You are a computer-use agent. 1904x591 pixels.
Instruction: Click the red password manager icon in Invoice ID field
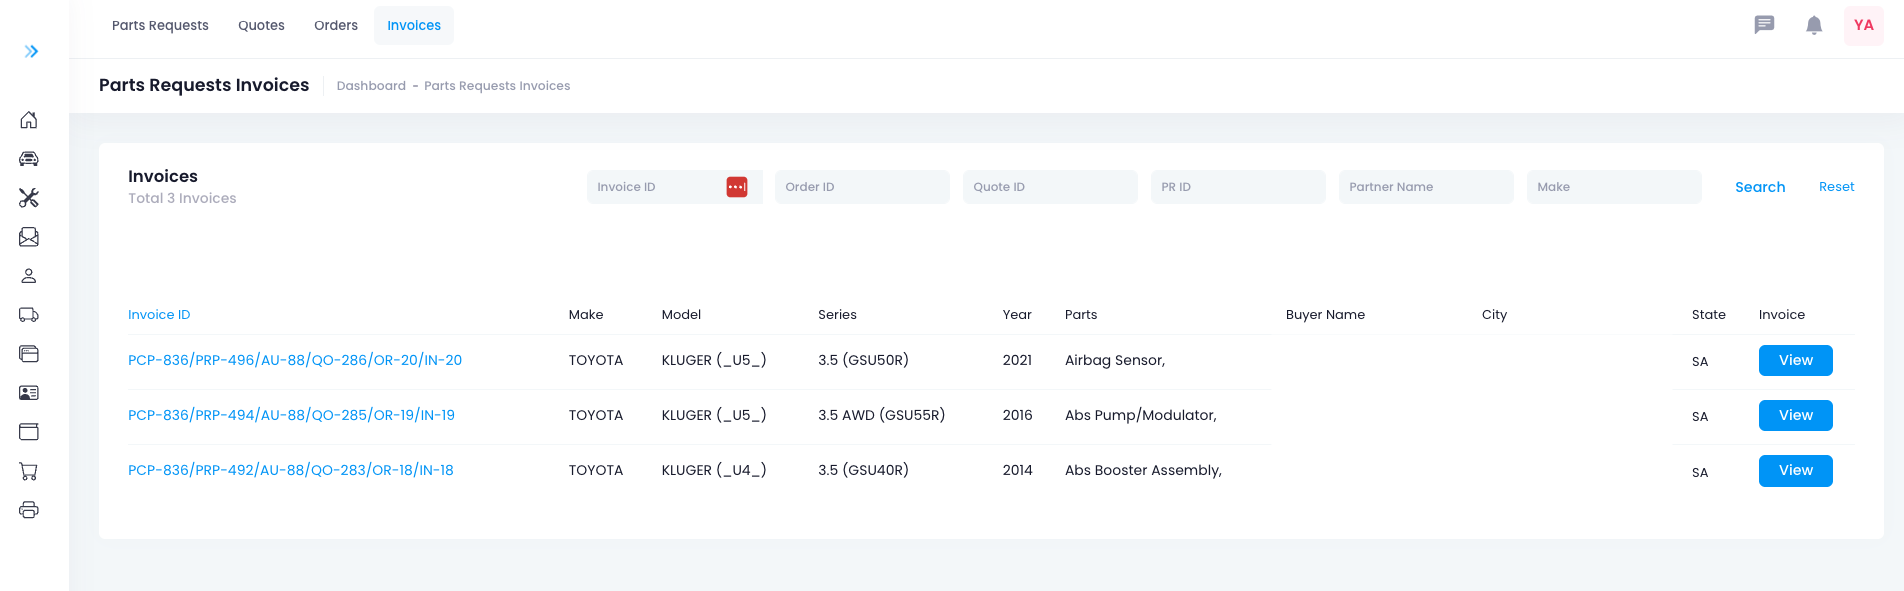tap(737, 187)
